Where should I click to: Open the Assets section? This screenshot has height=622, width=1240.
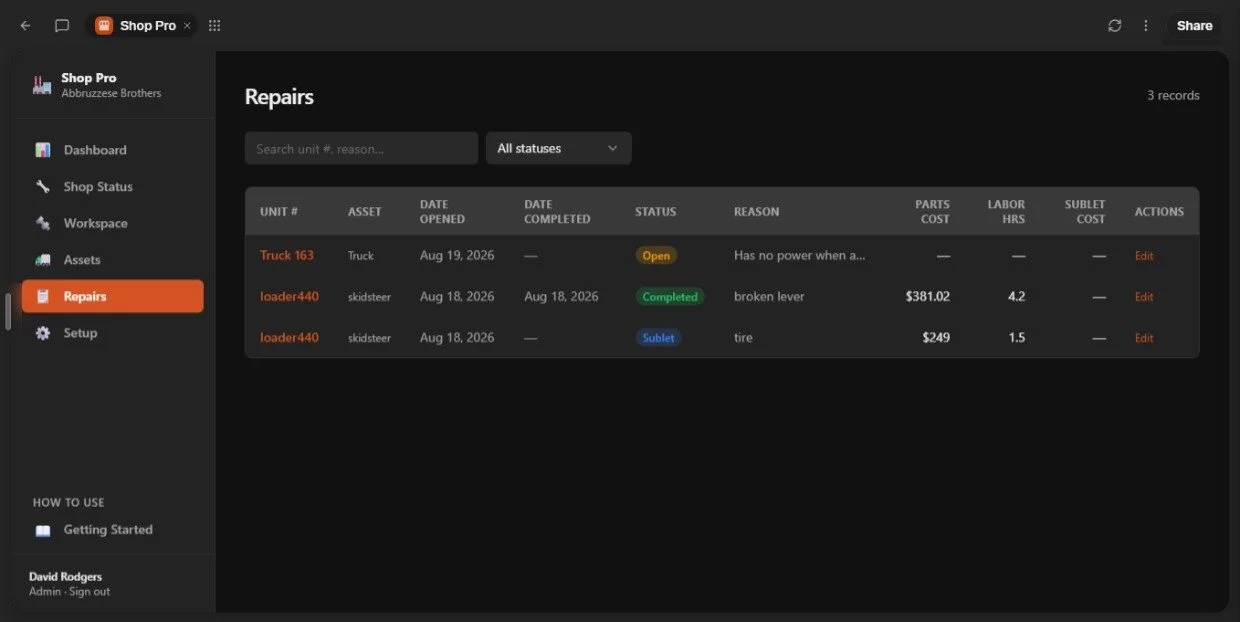click(x=113, y=260)
